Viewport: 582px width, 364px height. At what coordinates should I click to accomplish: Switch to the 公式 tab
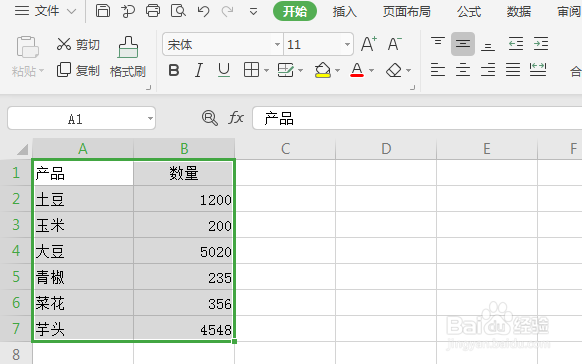click(469, 12)
